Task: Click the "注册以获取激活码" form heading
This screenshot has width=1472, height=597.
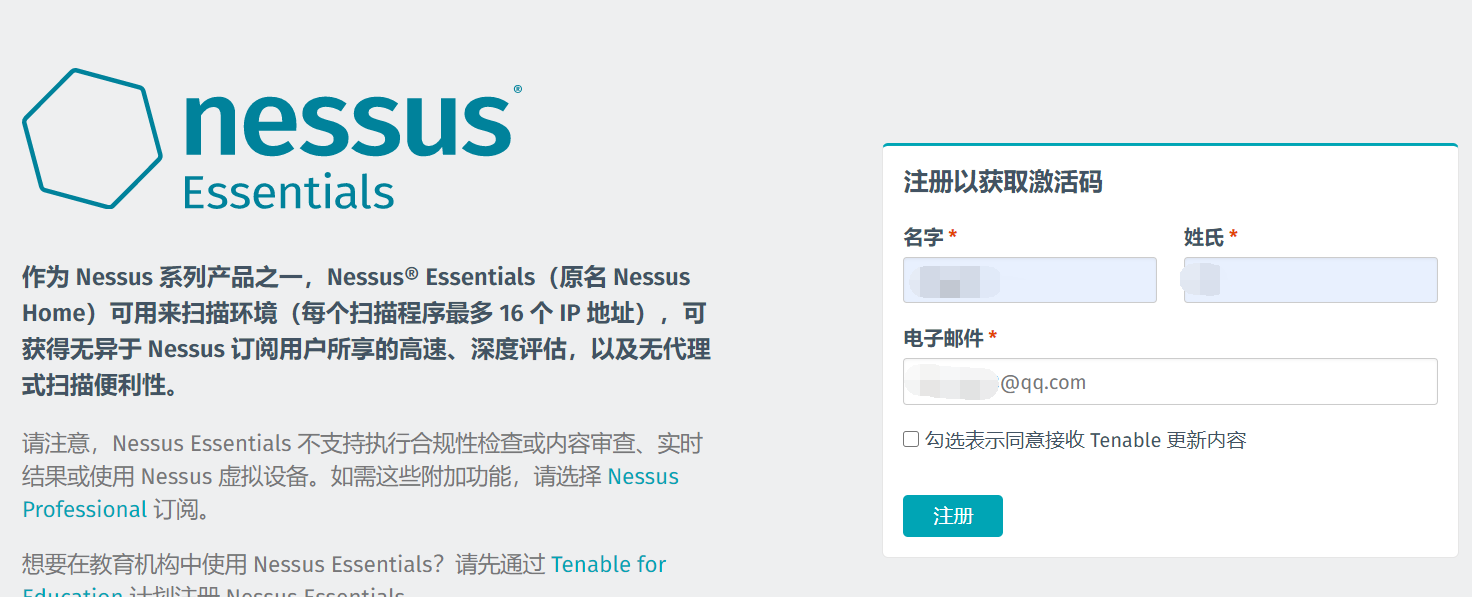Action: [1003, 182]
